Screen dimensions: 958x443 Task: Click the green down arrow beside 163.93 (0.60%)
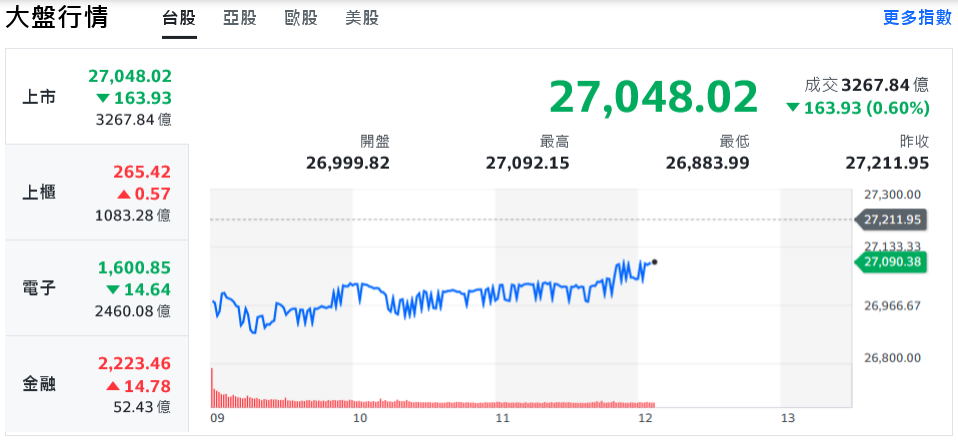pyautogui.click(x=793, y=108)
